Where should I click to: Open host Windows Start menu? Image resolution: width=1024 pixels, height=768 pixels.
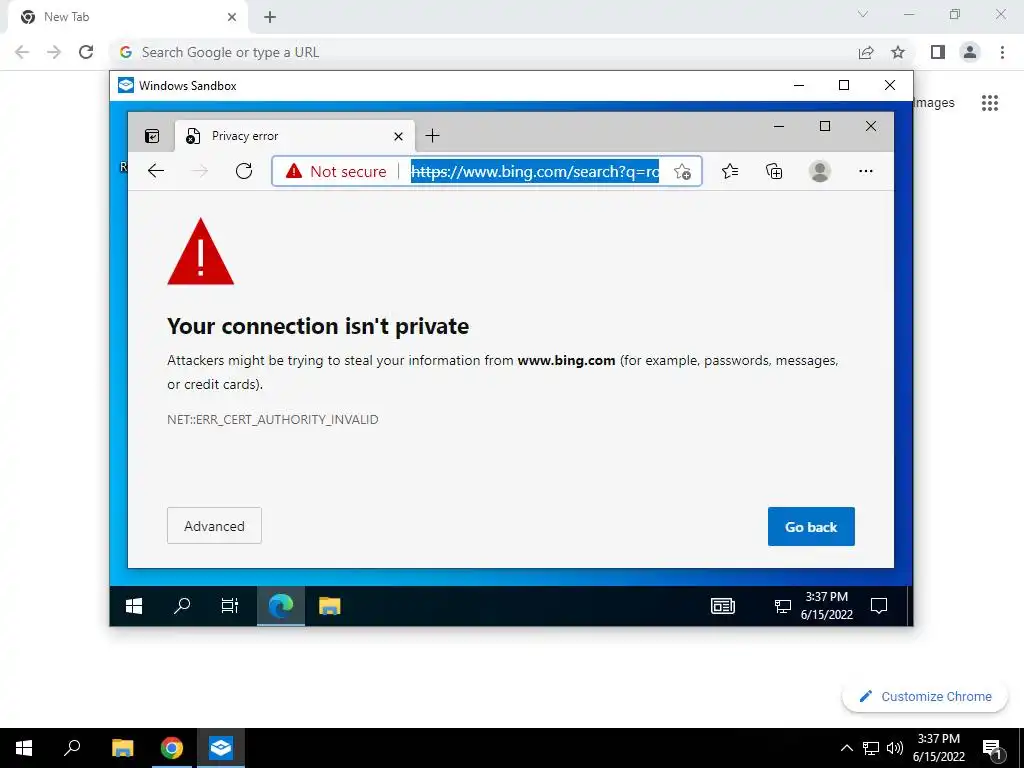(24, 748)
